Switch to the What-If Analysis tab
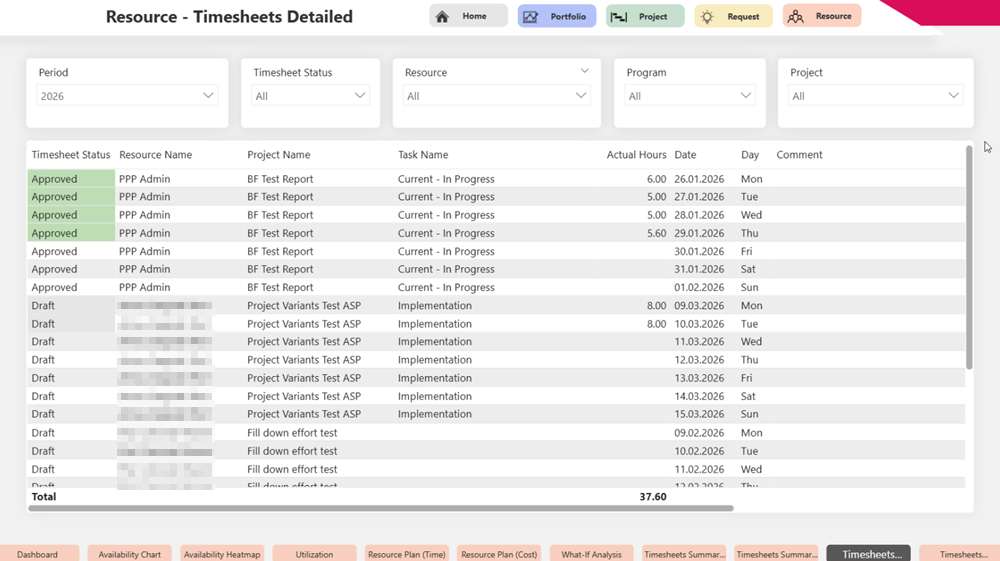Viewport: 1000px width, 561px height. [591, 554]
